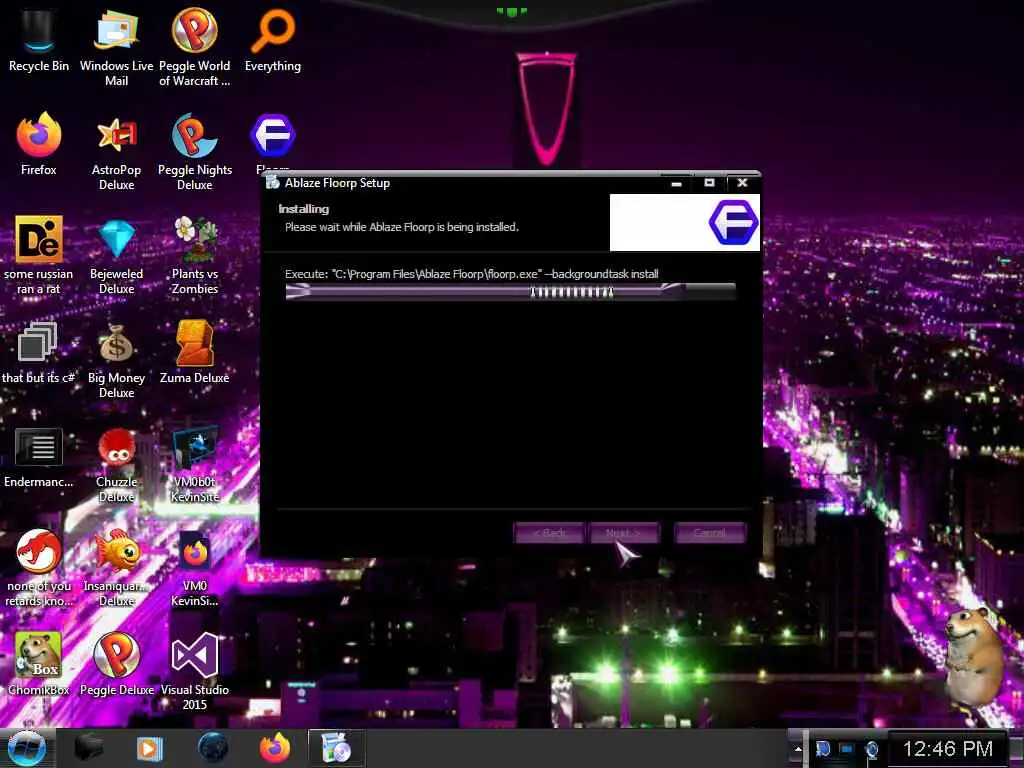Screen dimensions: 1024x768
Task: Open the Recycle Bin desktop icon
Action: click(x=39, y=39)
